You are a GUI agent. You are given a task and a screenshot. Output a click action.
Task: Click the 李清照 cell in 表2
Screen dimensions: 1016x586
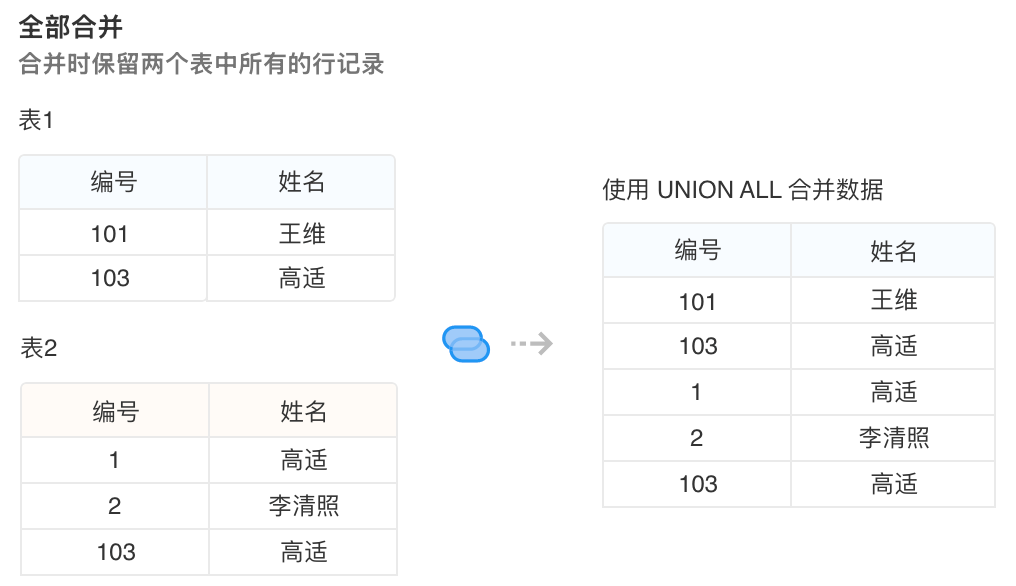pos(304,506)
